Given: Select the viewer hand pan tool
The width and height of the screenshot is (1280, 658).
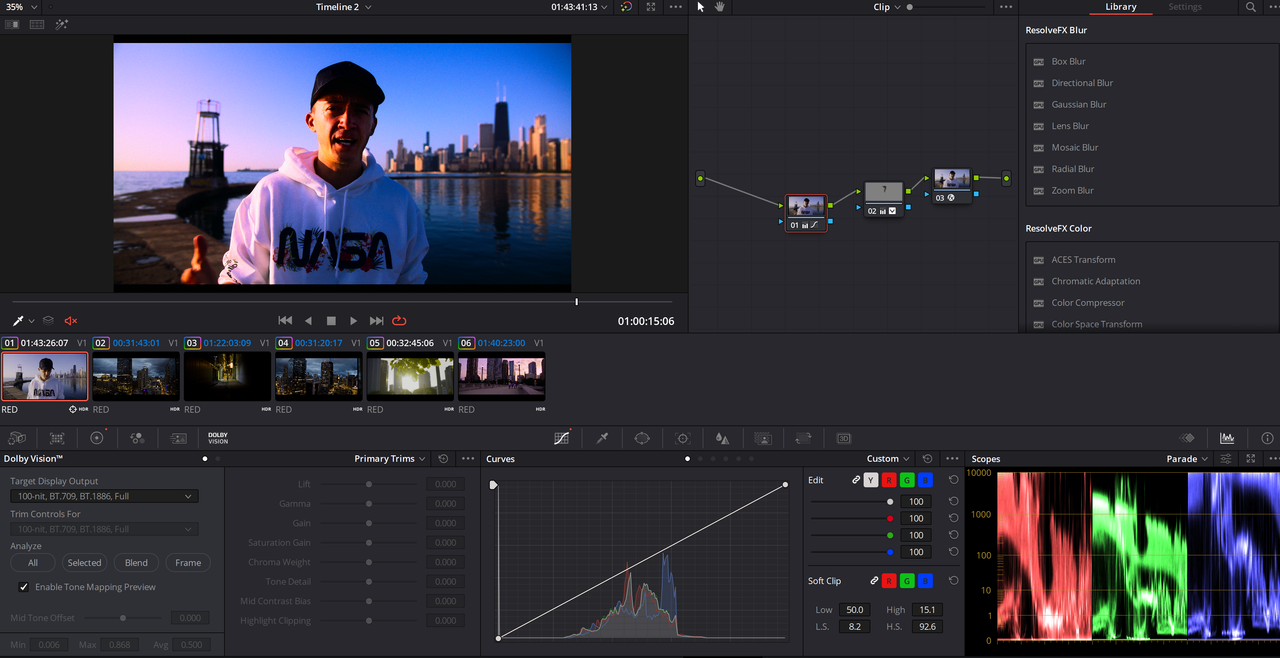Looking at the screenshot, I should pos(719,7).
